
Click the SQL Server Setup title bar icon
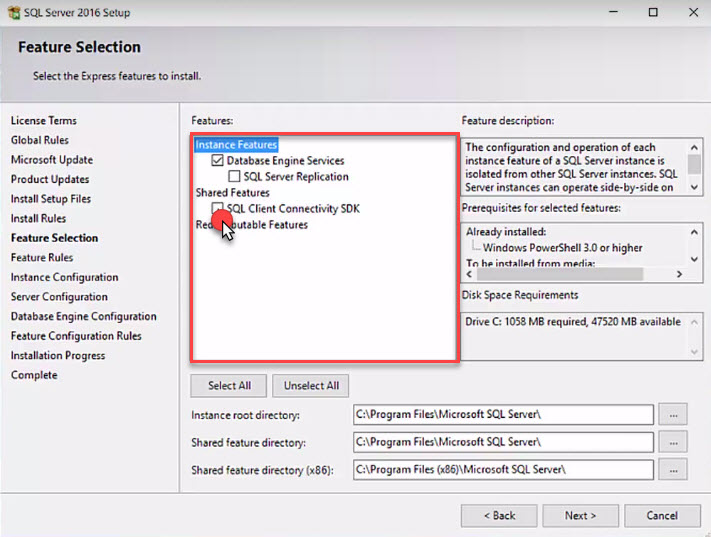[14, 12]
